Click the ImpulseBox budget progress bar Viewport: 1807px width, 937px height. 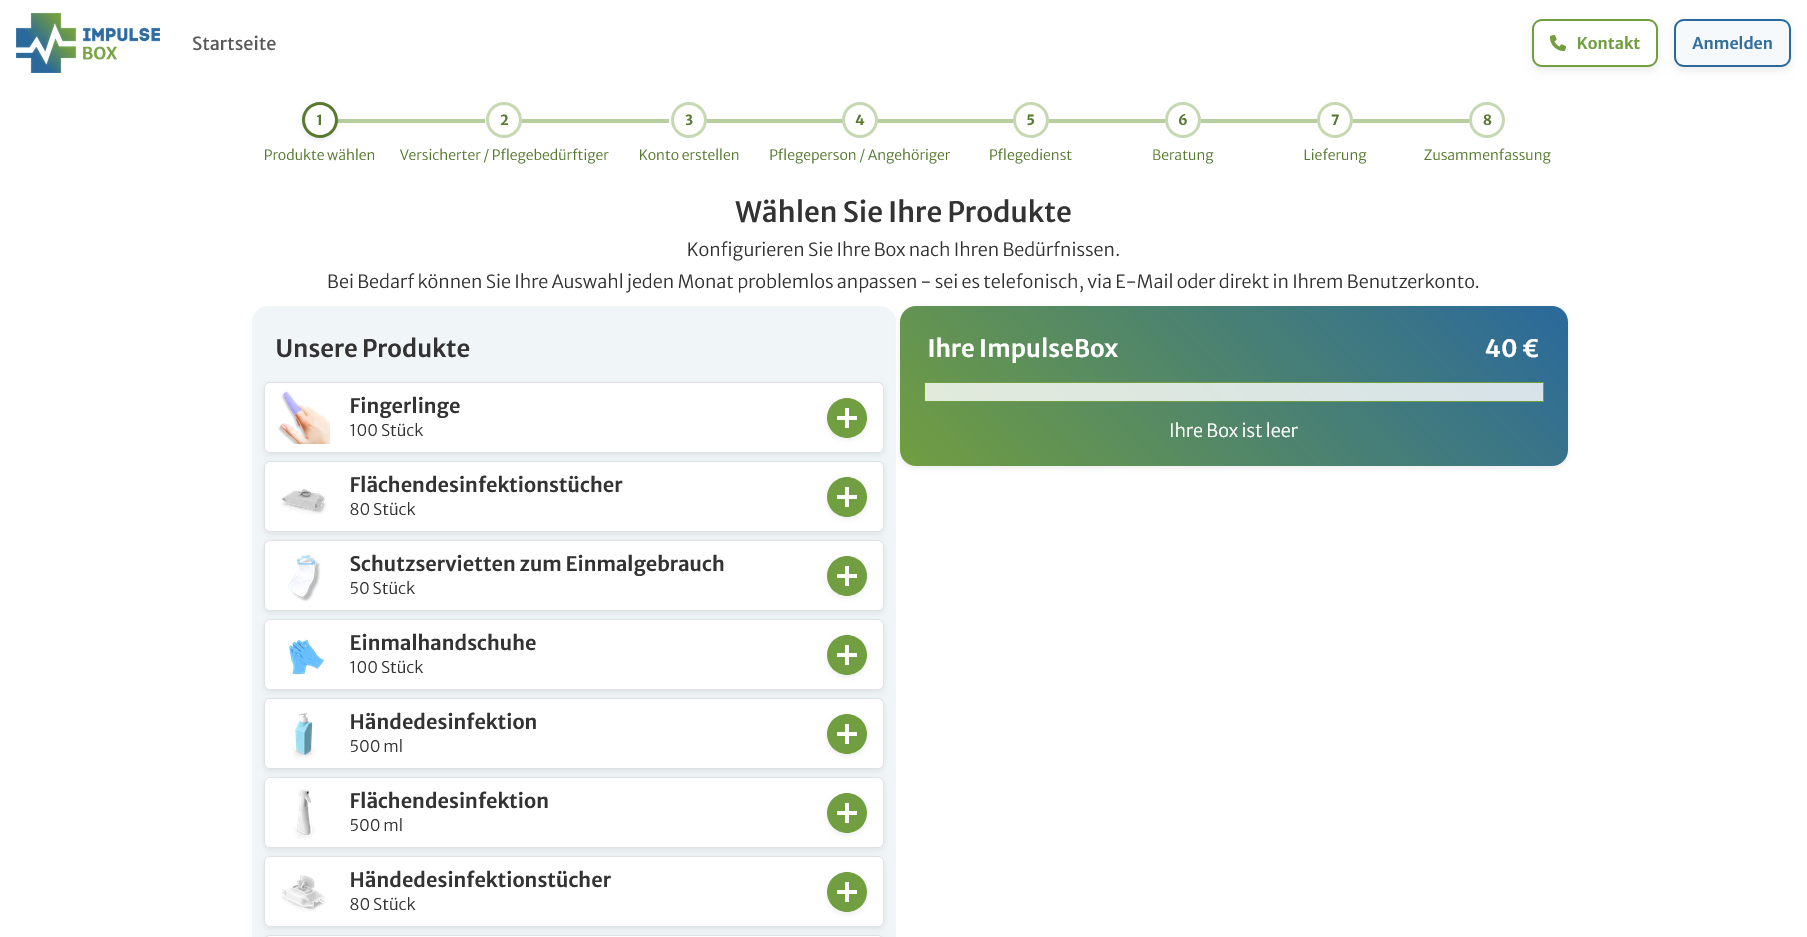pyautogui.click(x=1233, y=392)
